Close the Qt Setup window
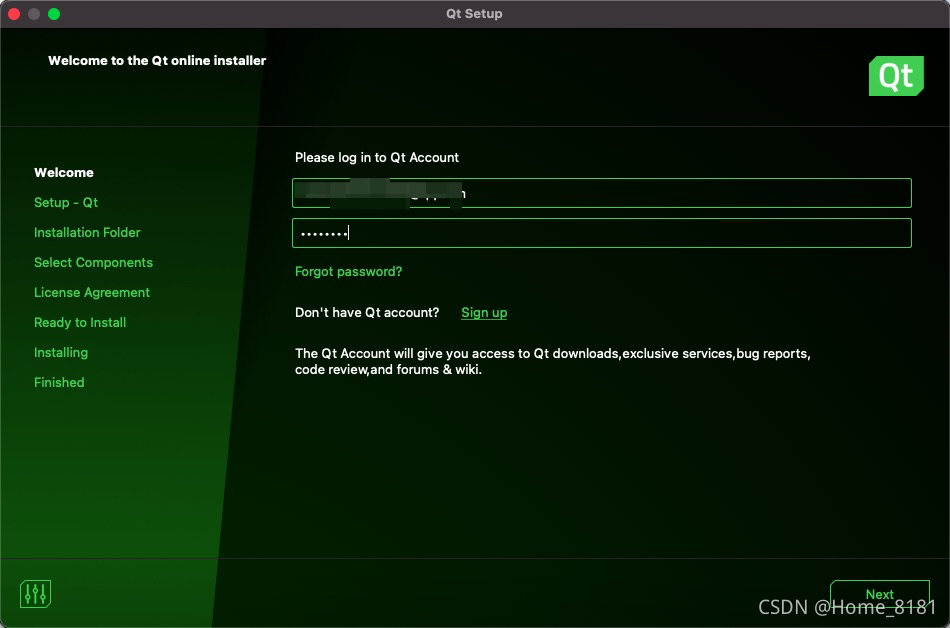Image resolution: width=950 pixels, height=628 pixels. click(x=14, y=14)
